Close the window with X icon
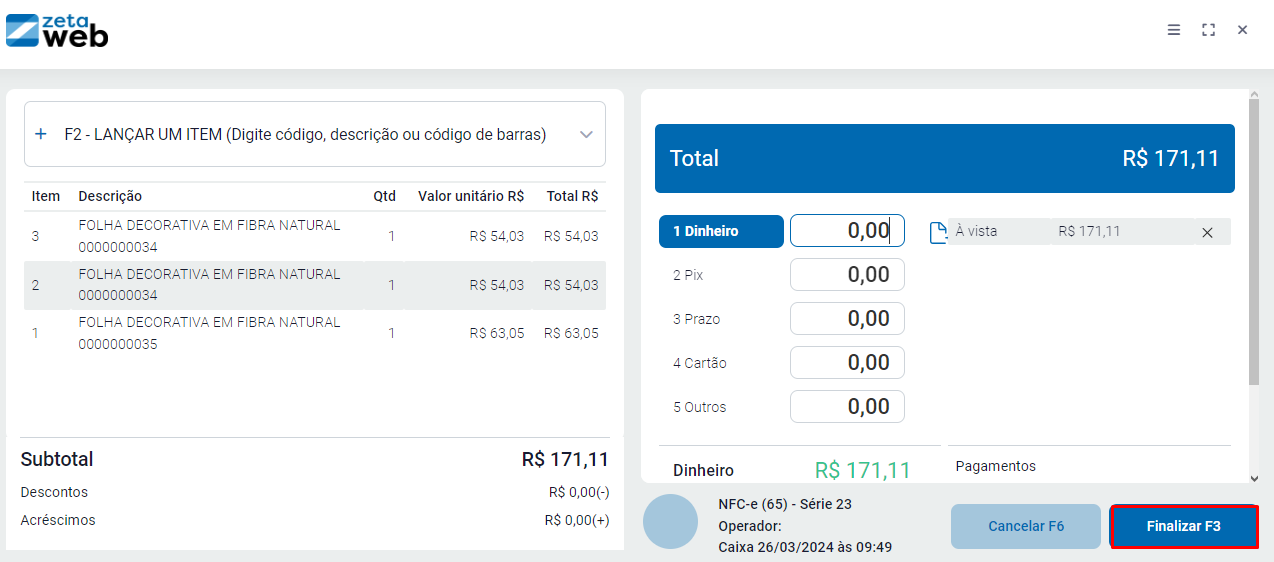The image size is (1274, 562). click(x=1242, y=30)
